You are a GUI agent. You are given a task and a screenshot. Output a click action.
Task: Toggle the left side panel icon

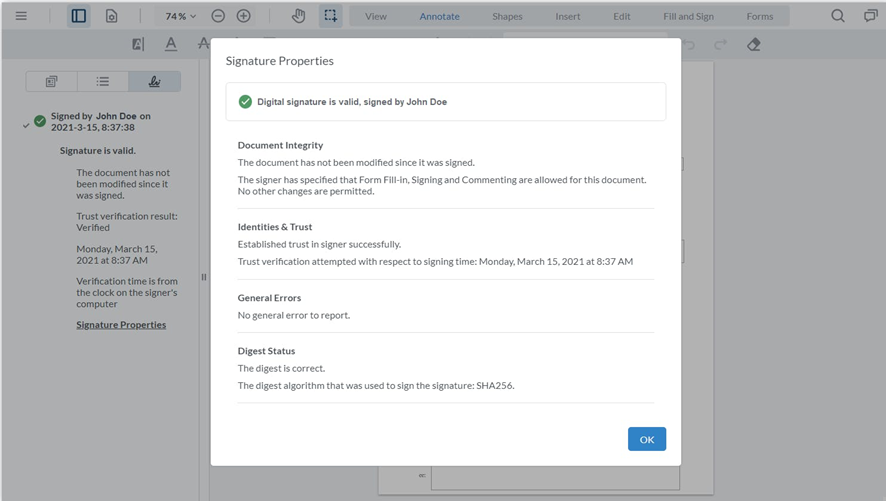coord(79,16)
